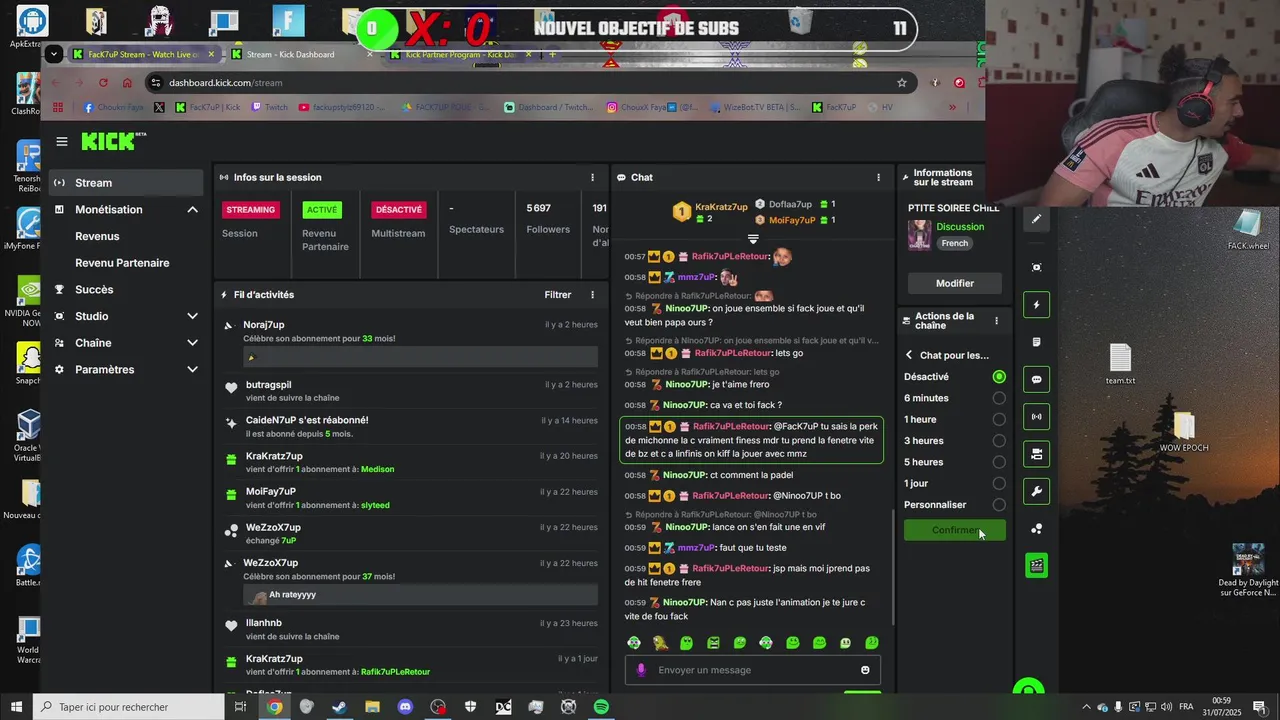Show hidden system tray icons

click(1086, 707)
